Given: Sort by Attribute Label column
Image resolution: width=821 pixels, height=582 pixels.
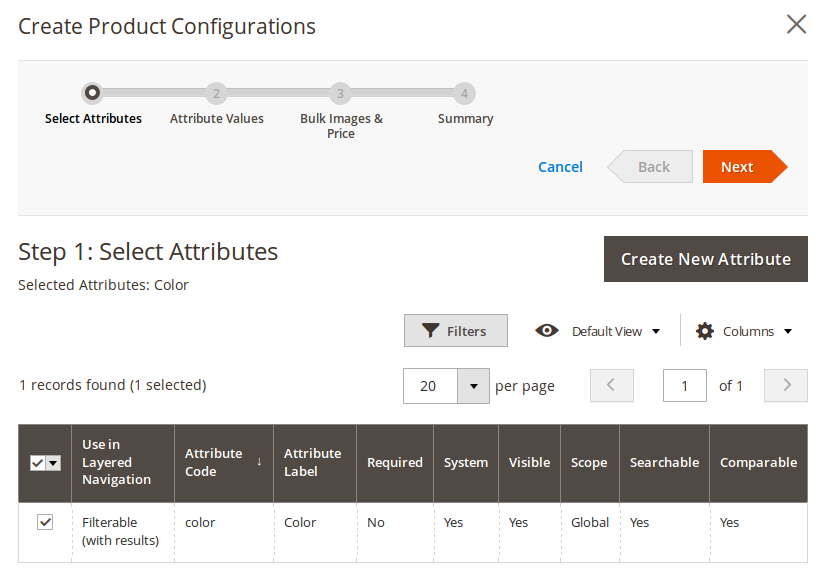Looking at the screenshot, I should tap(315, 463).
